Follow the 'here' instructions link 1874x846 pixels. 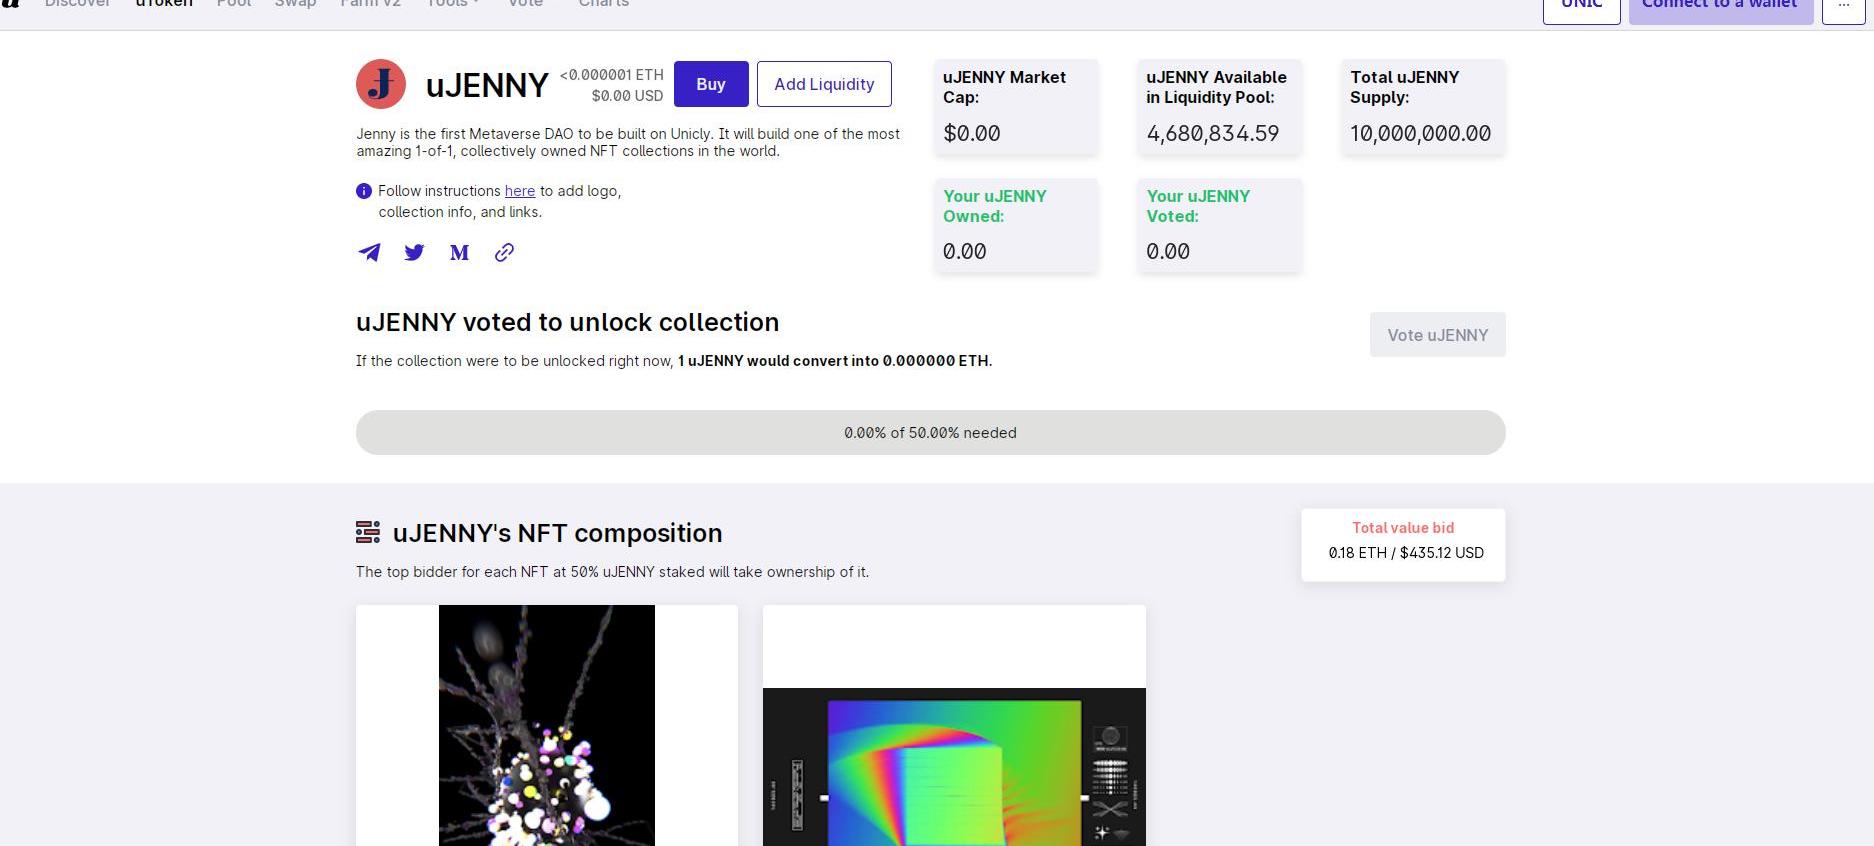520,191
